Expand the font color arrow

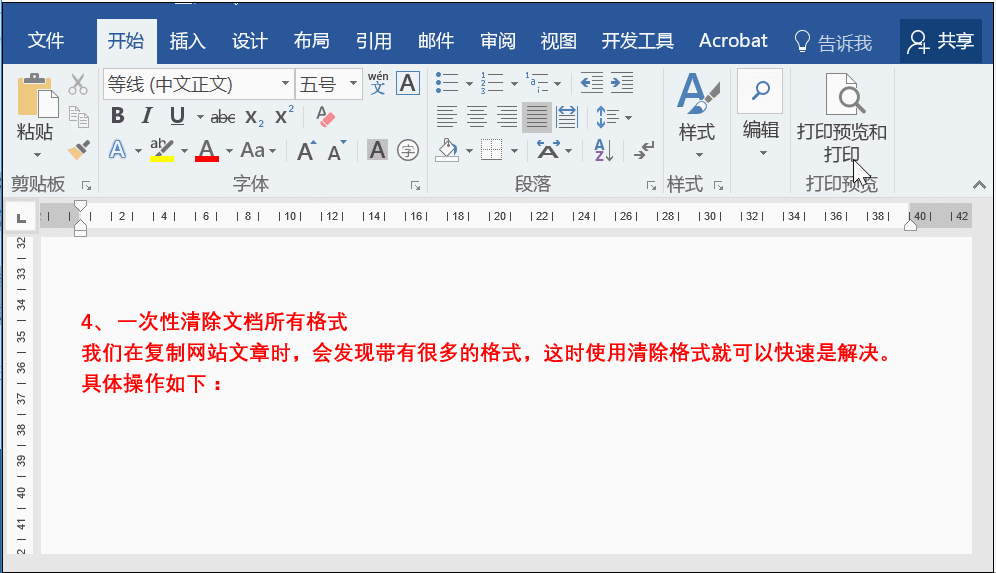[229, 151]
